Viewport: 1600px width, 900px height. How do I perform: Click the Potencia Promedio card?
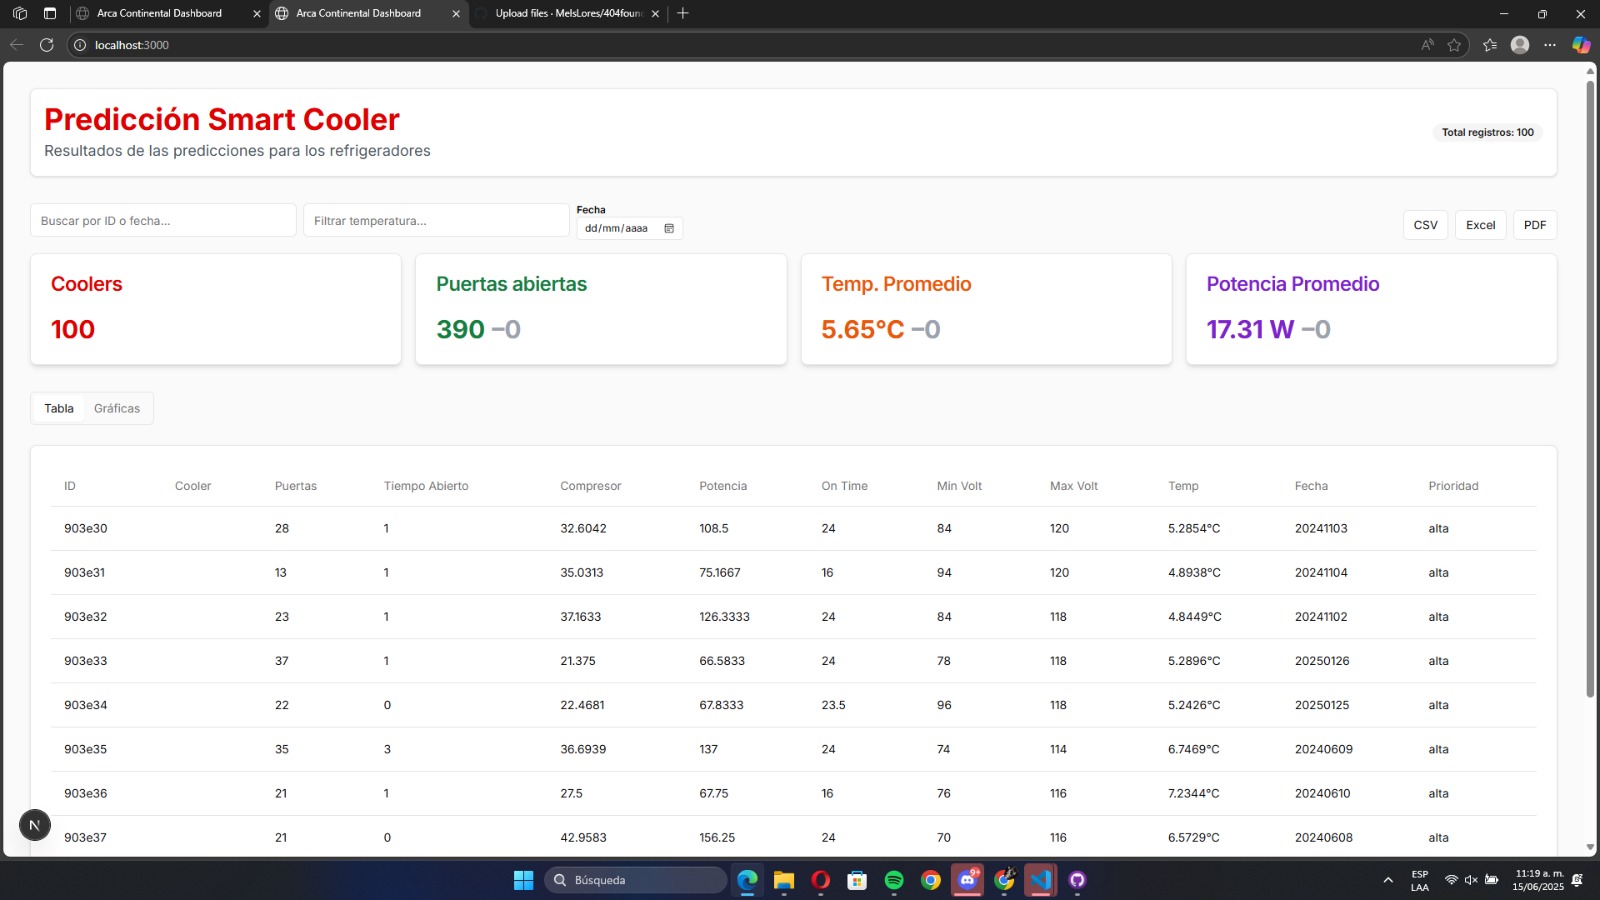click(x=1371, y=309)
